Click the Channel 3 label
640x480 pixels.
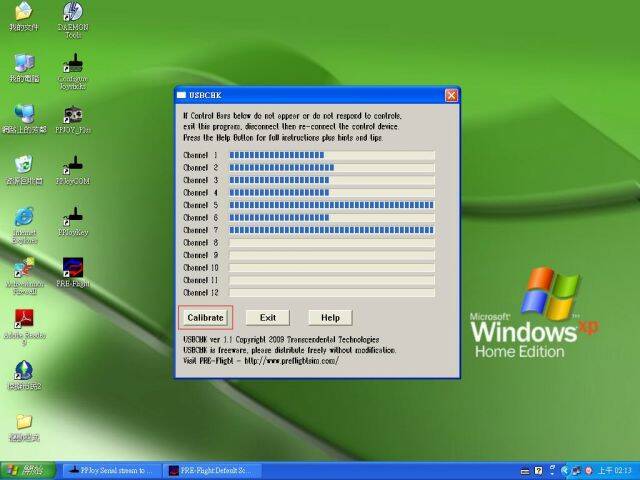pyautogui.click(x=201, y=180)
